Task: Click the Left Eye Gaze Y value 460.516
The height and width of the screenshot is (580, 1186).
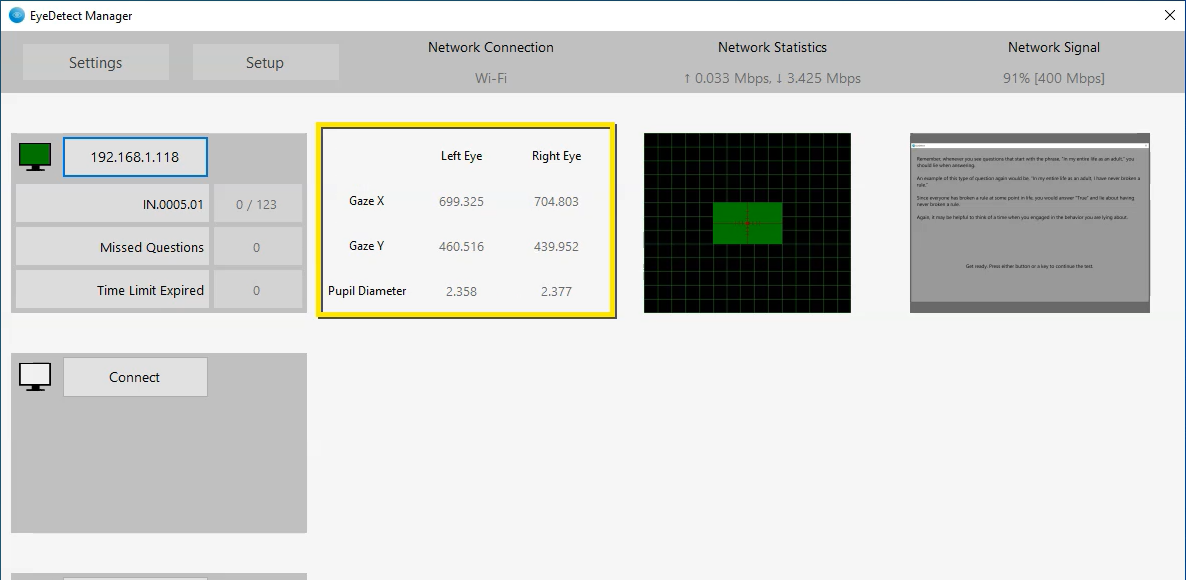Action: coord(461,247)
